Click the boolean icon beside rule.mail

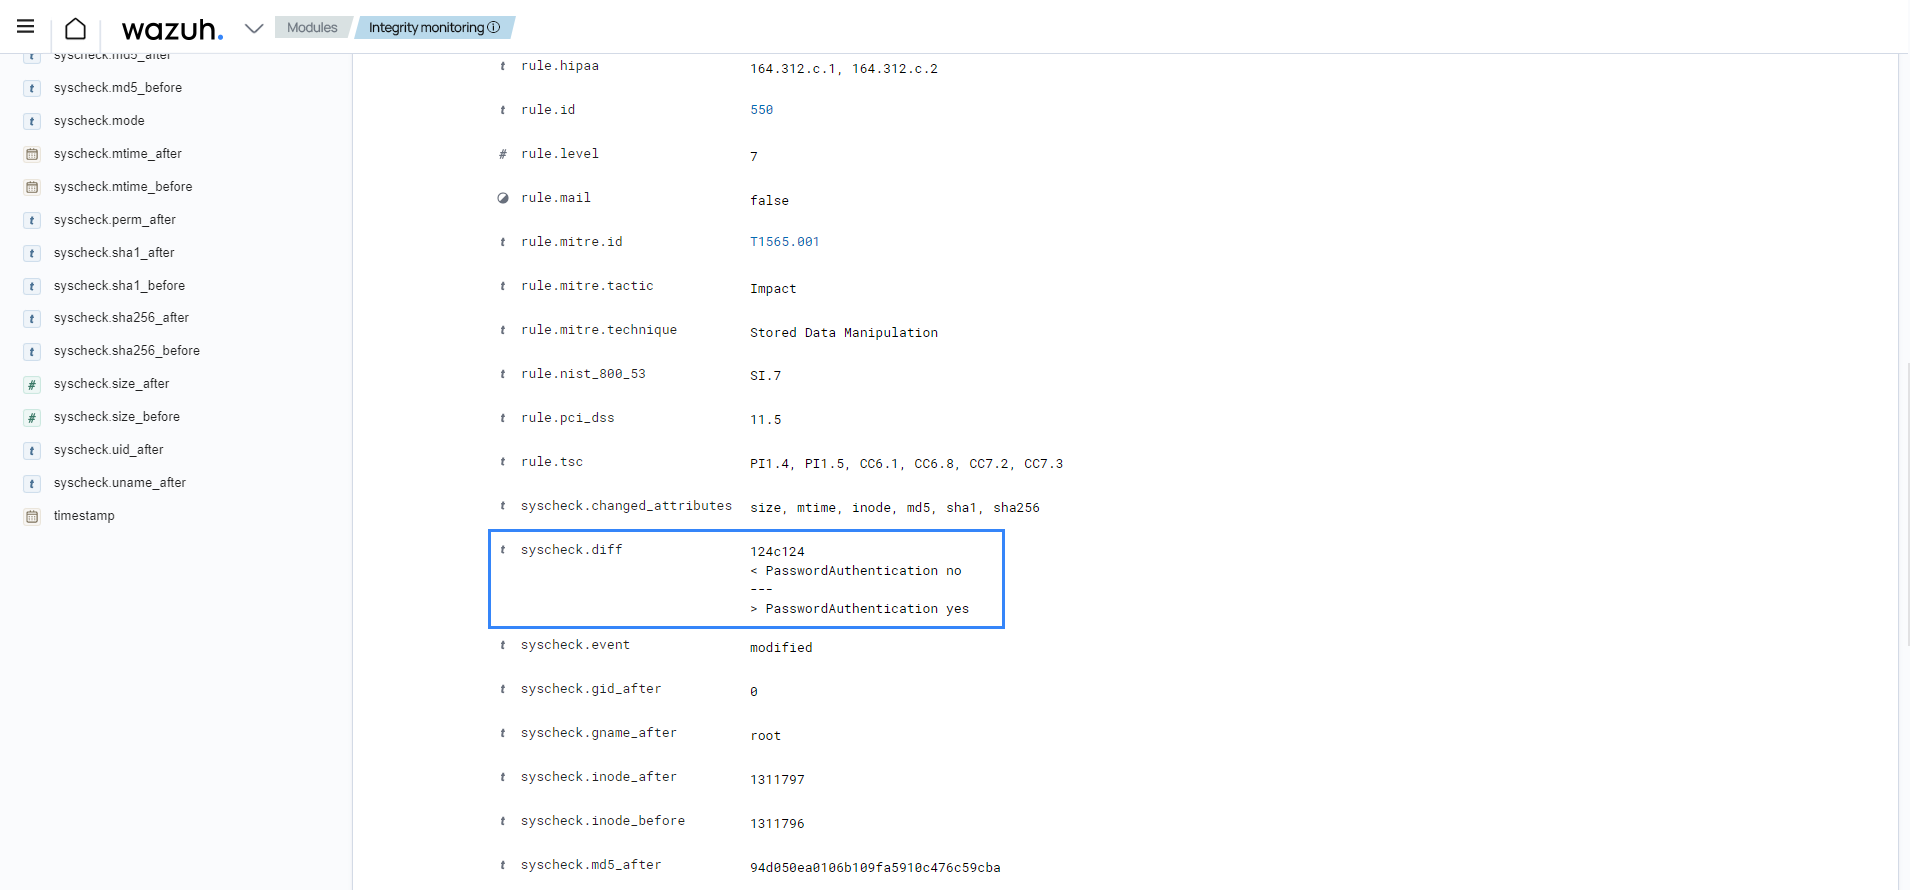pyautogui.click(x=503, y=198)
